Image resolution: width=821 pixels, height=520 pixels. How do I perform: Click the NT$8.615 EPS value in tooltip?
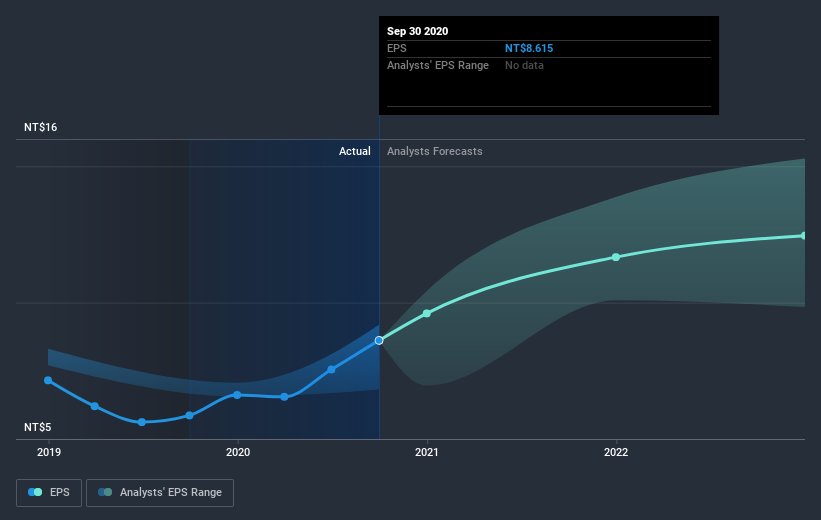tap(529, 48)
